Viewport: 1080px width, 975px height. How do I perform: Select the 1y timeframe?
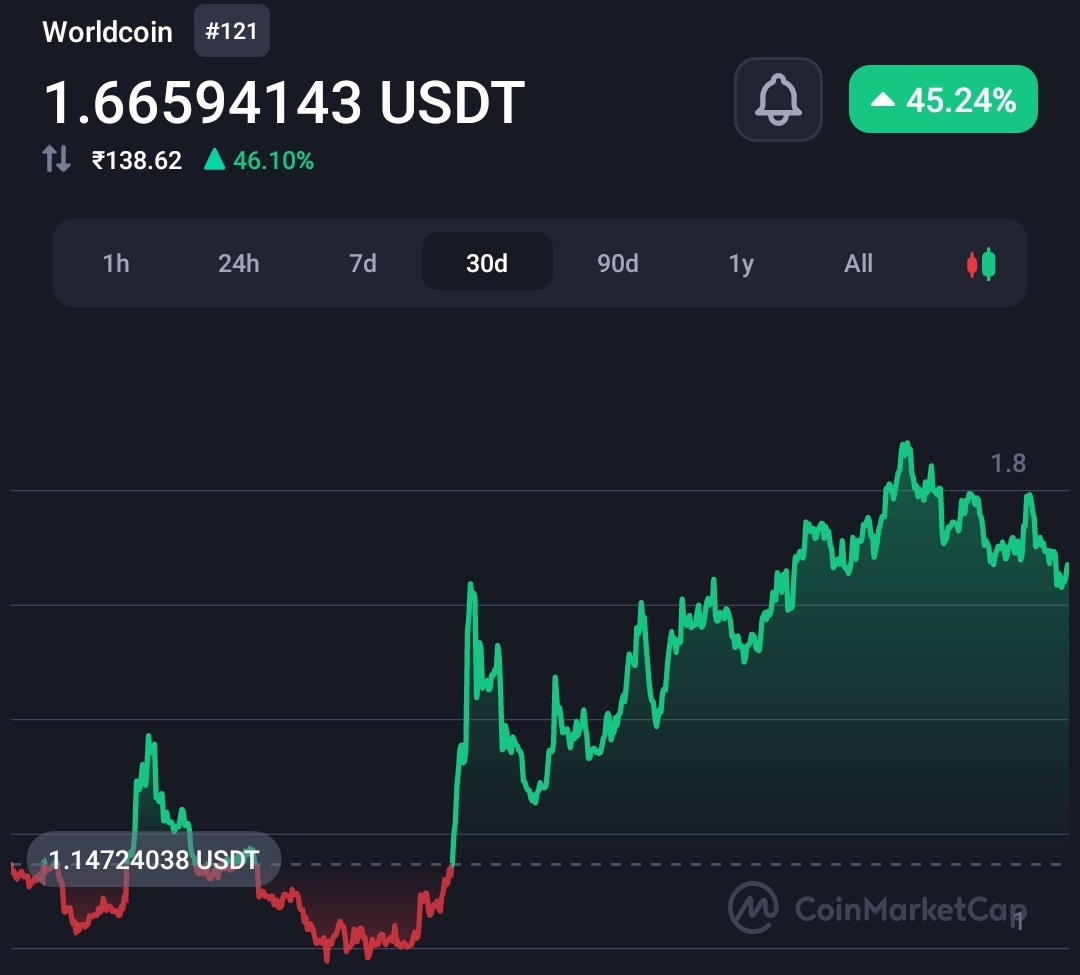pyautogui.click(x=741, y=263)
